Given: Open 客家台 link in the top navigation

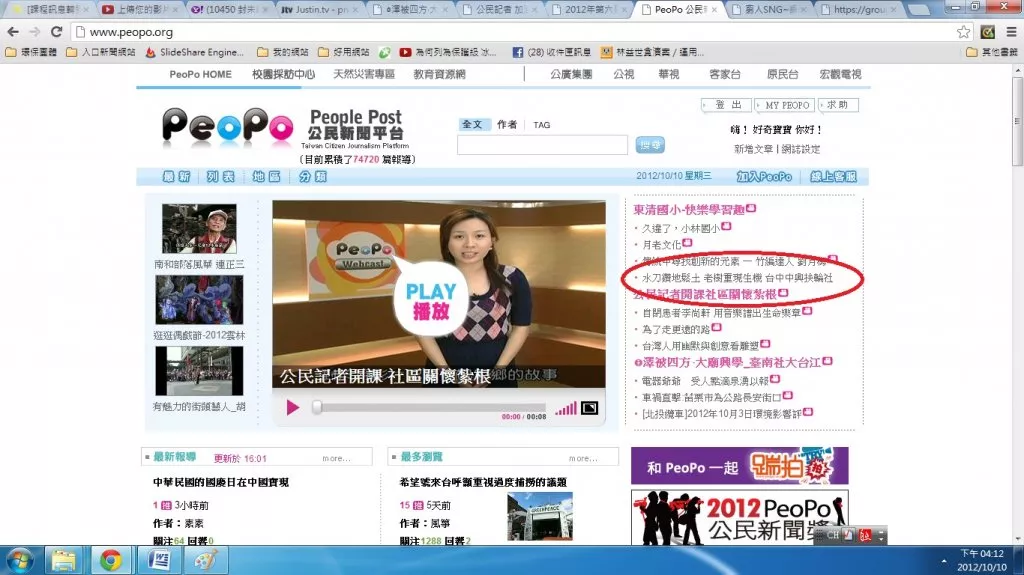Looking at the screenshot, I should [x=725, y=74].
